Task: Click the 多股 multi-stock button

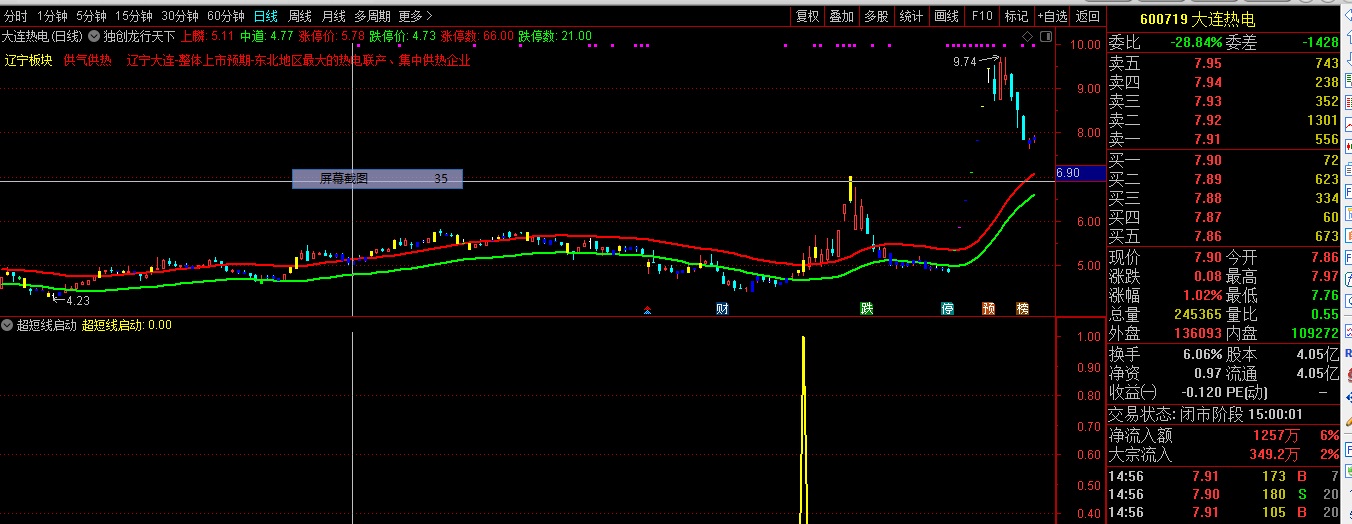Action: [876, 16]
